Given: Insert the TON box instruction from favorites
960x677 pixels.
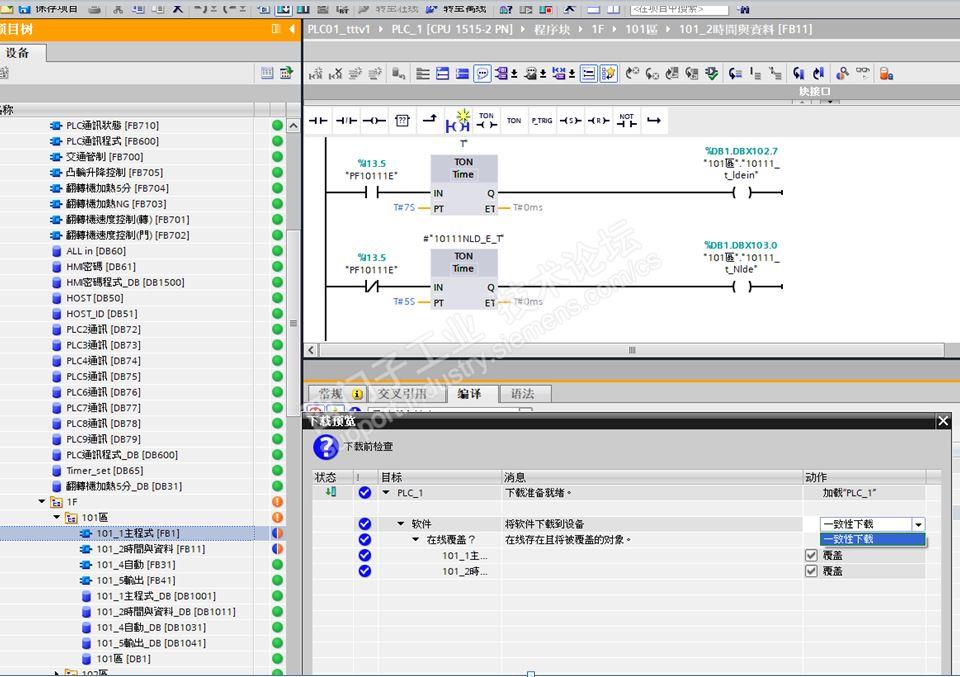Looking at the screenshot, I should [x=514, y=121].
